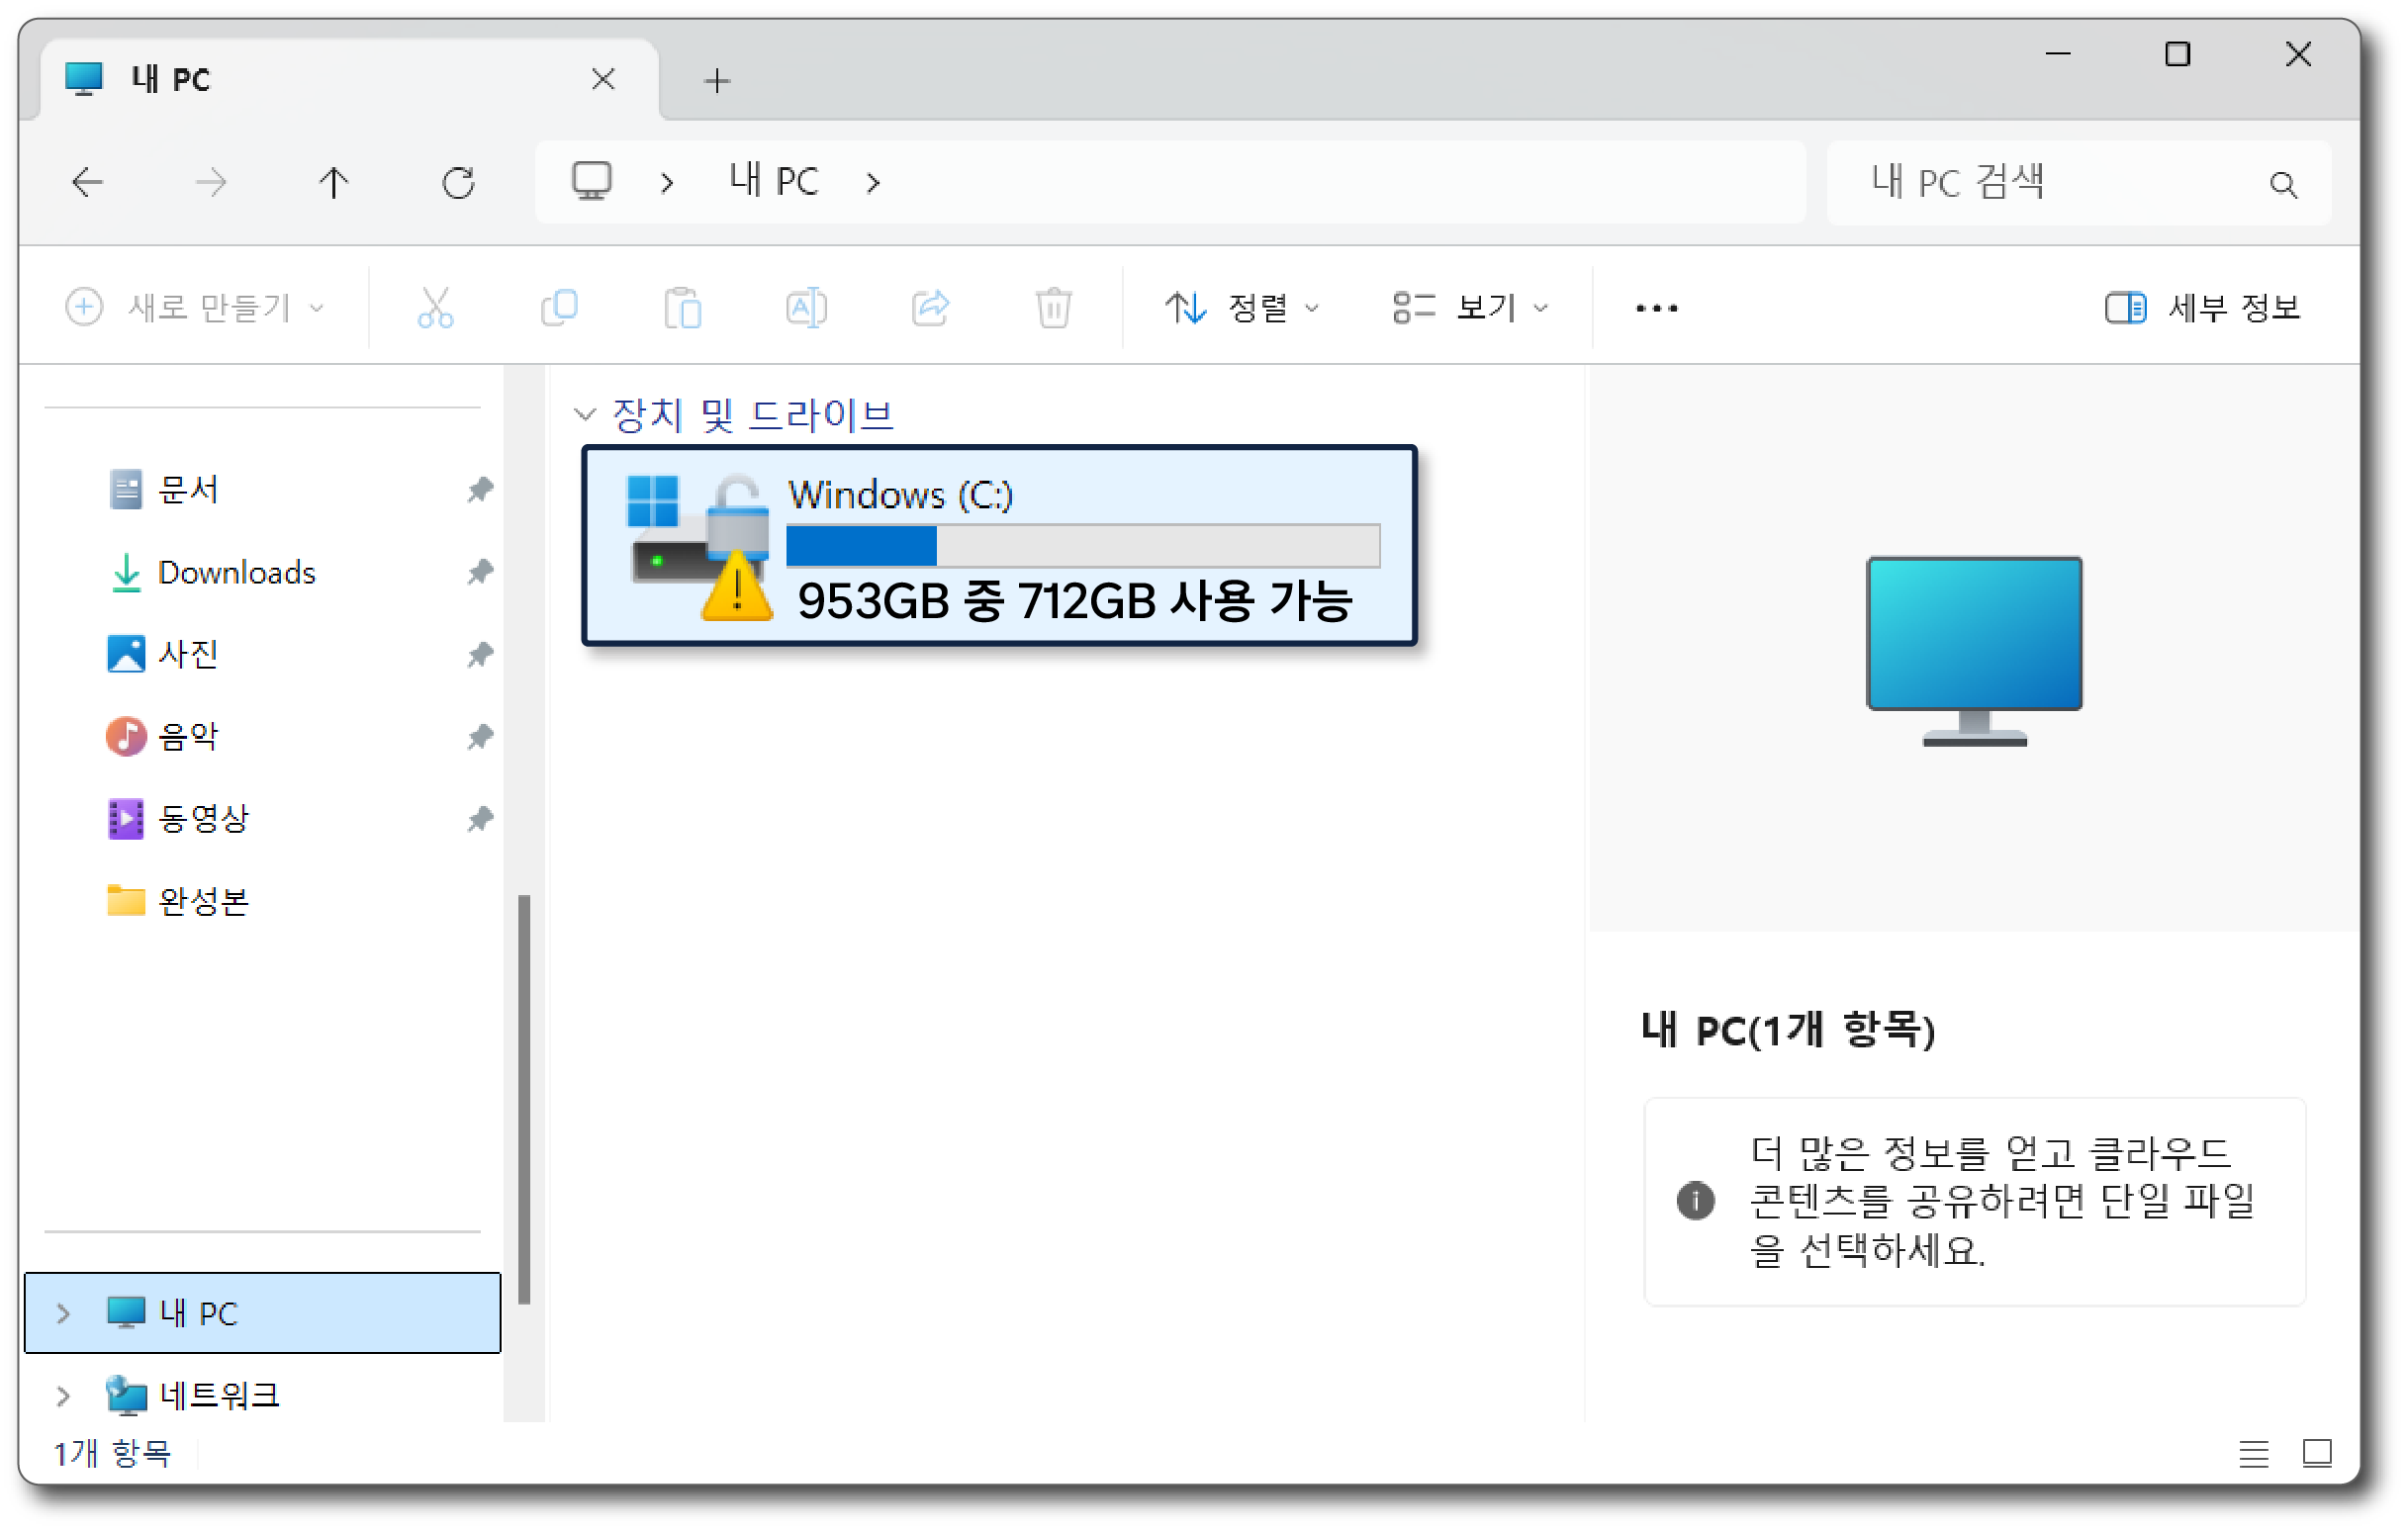The width and height of the screenshot is (2408, 1532).
Task: Click the Rename icon in toolbar
Action: [x=806, y=308]
